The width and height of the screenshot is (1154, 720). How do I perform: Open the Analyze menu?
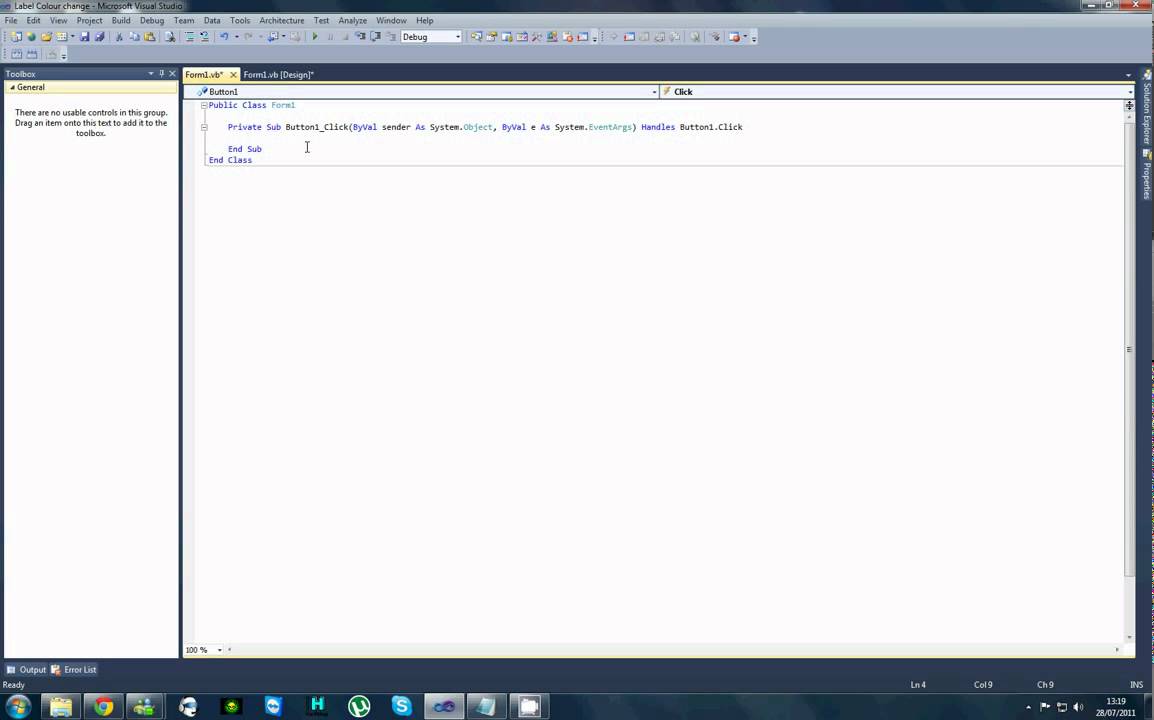(353, 21)
